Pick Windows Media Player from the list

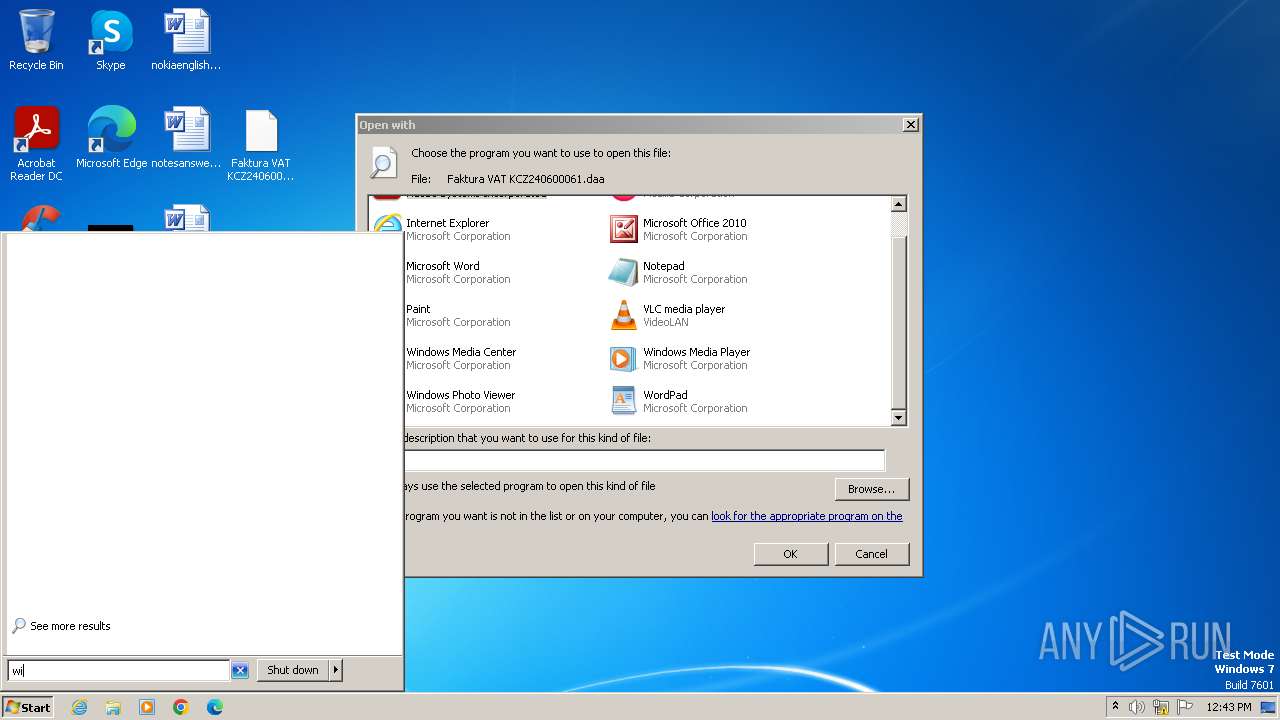679,358
